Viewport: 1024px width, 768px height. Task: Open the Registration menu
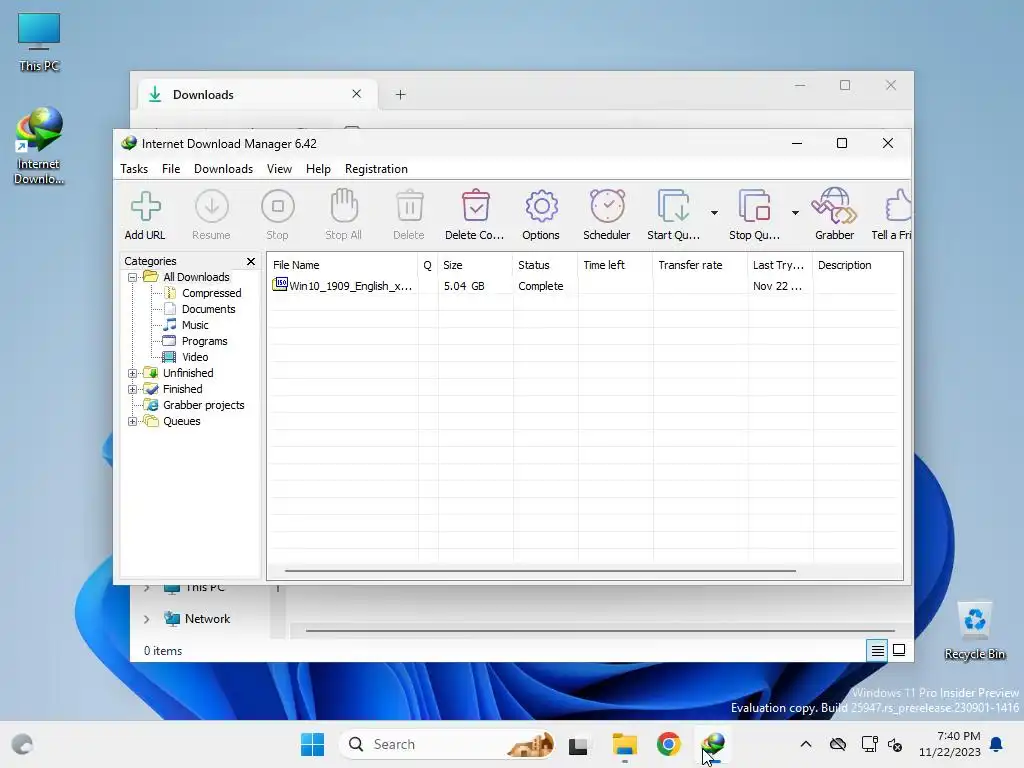point(376,169)
